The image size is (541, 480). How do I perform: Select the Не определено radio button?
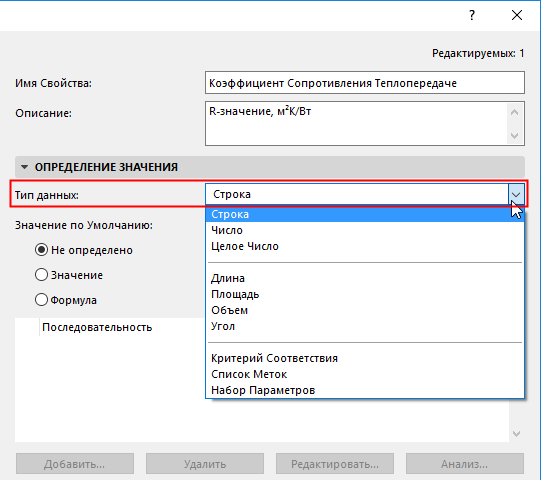41,250
